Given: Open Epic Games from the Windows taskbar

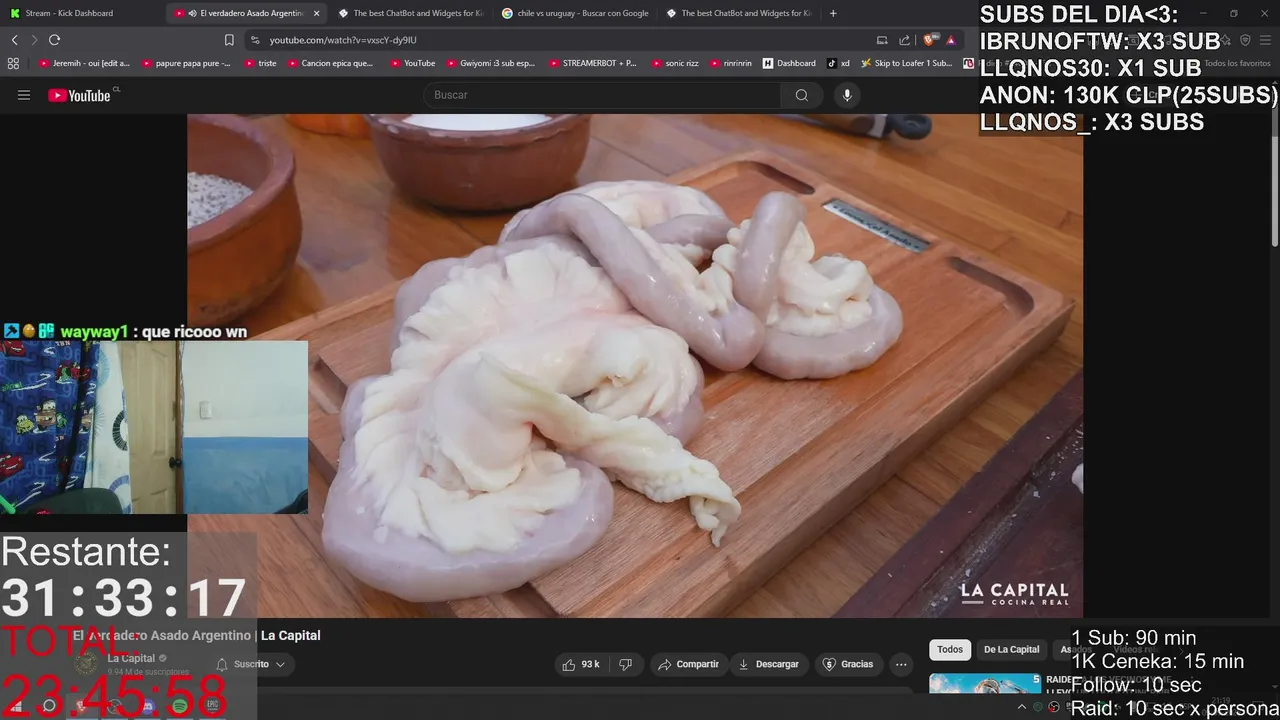Looking at the screenshot, I should [x=212, y=706].
